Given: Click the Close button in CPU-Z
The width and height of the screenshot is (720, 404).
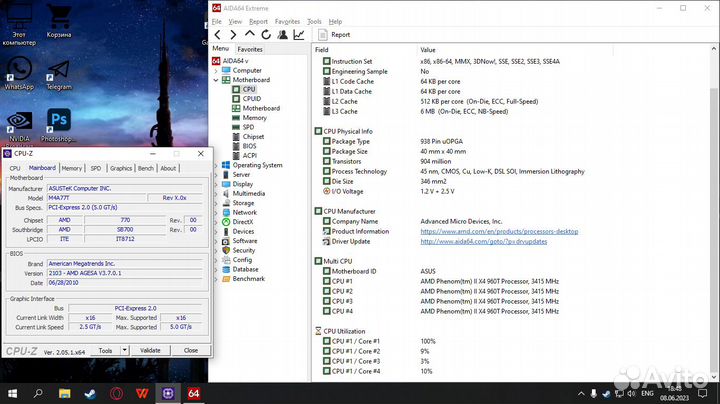Looking at the screenshot, I should point(191,351).
